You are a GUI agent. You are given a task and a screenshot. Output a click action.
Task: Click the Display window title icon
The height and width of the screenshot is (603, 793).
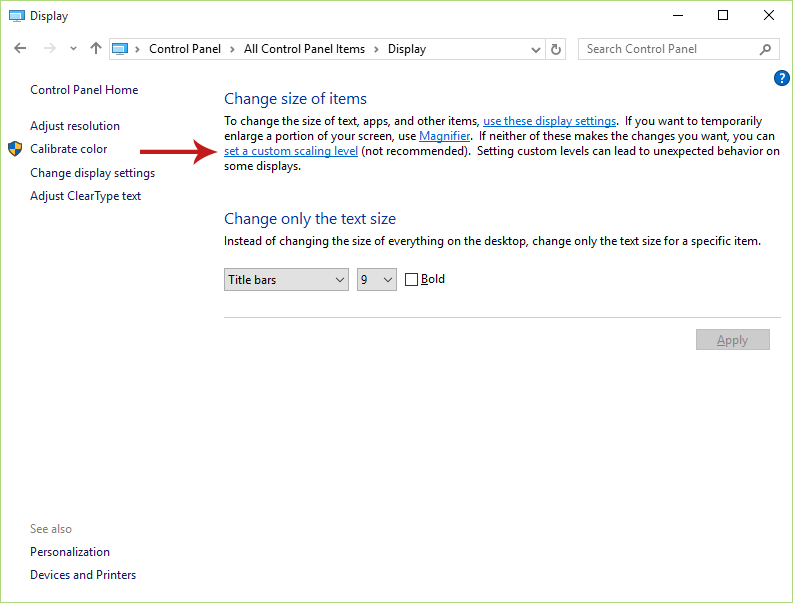point(17,16)
